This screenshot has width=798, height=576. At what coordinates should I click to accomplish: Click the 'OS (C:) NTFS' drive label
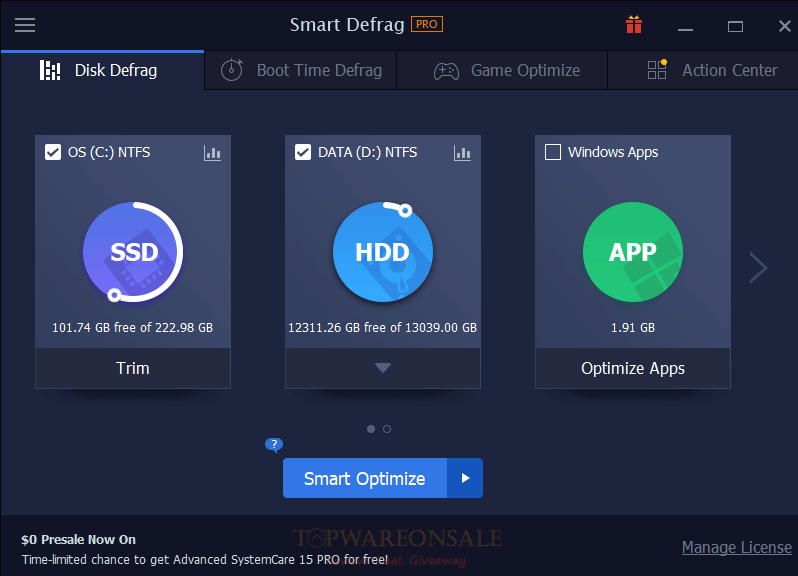[x=109, y=152]
